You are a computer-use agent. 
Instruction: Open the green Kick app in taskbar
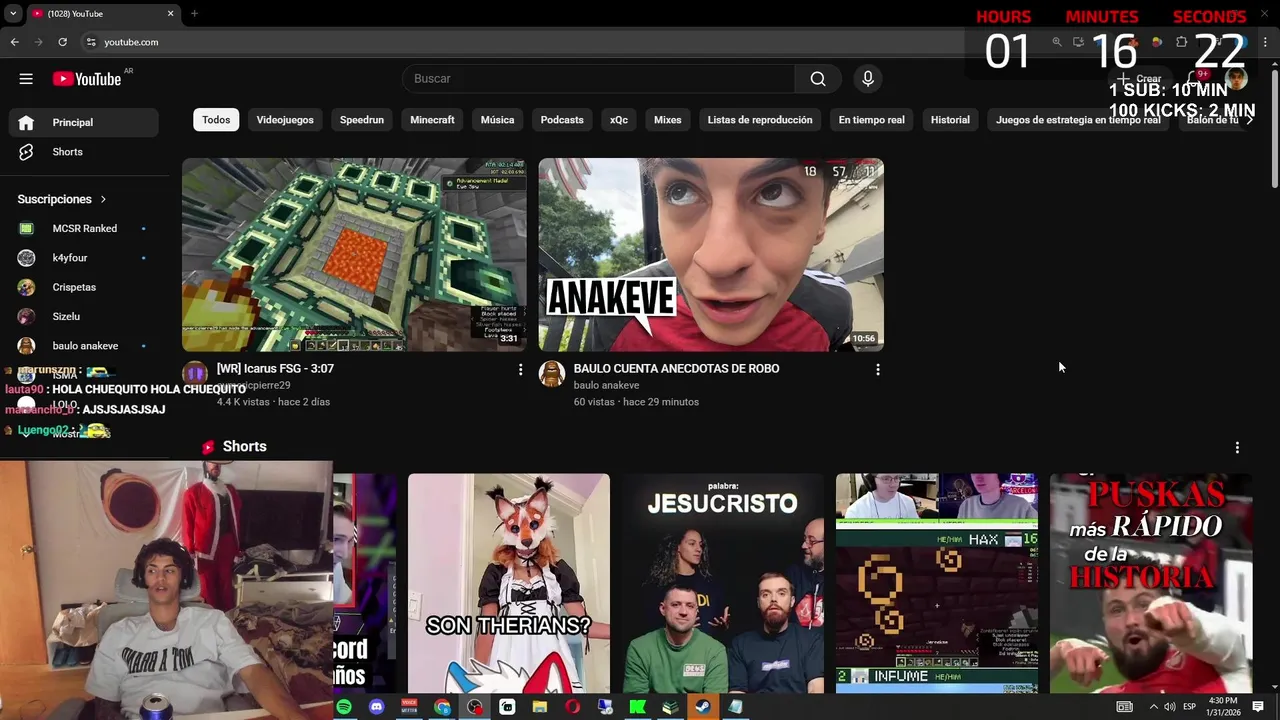pos(637,707)
